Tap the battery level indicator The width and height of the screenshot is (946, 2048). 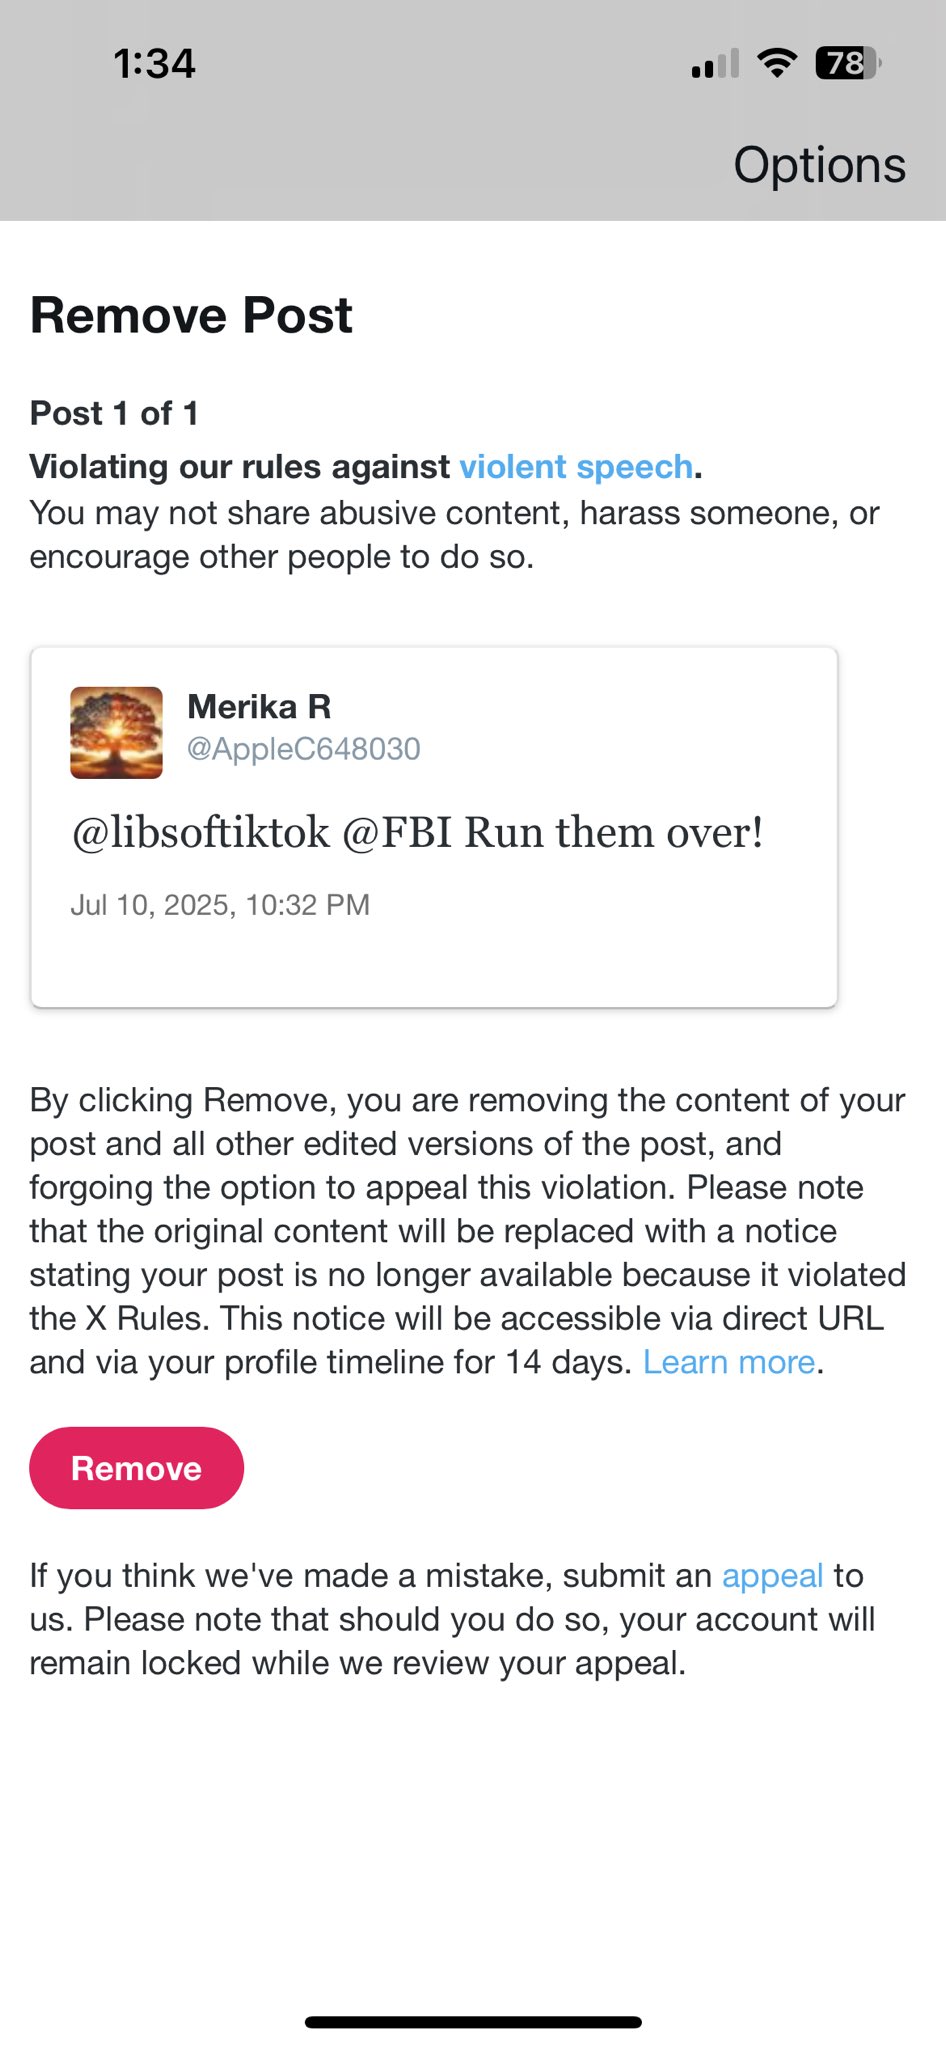pyautogui.click(x=848, y=64)
